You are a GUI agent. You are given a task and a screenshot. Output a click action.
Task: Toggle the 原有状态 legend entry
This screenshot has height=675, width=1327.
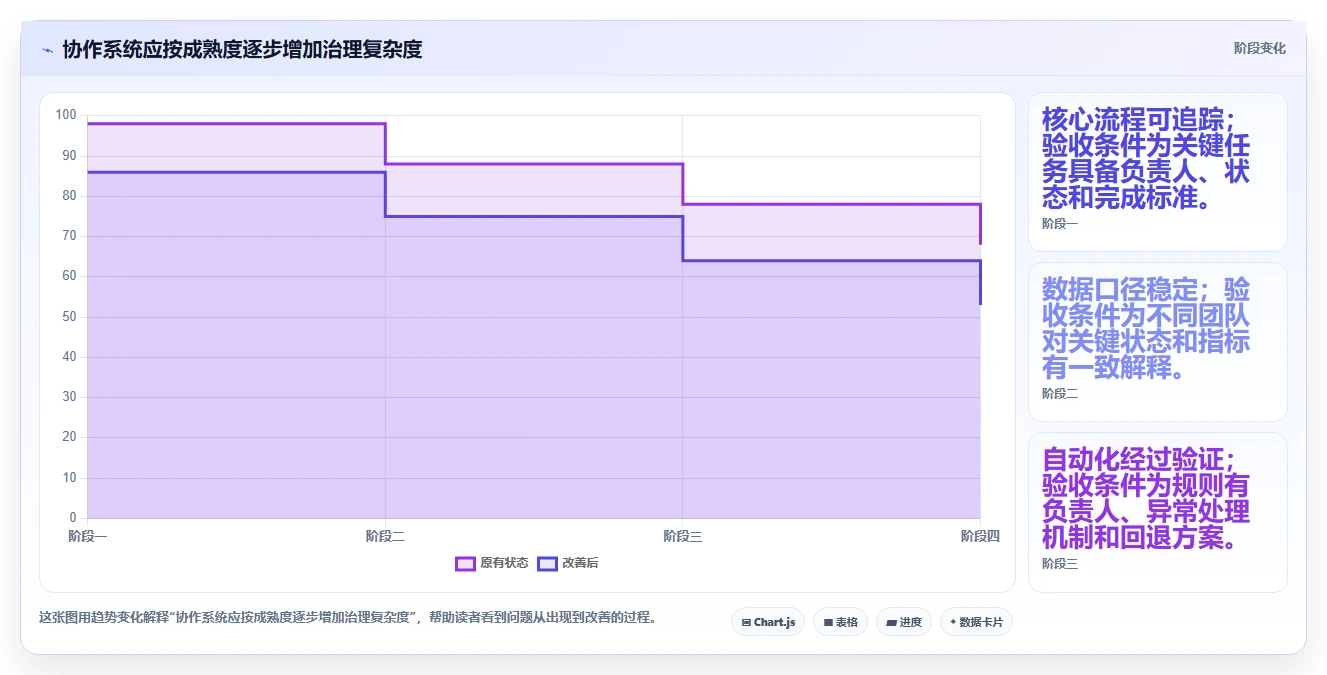[492, 563]
